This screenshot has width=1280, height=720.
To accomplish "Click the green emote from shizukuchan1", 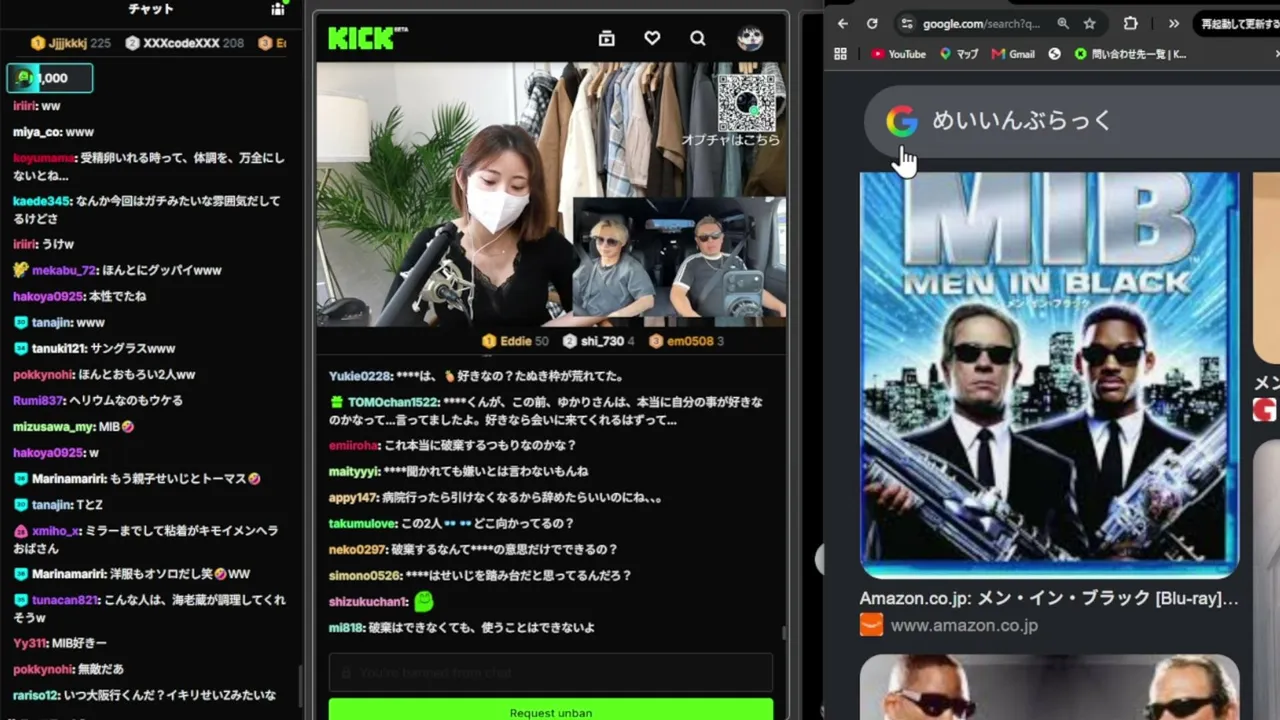I will click(x=423, y=601).
